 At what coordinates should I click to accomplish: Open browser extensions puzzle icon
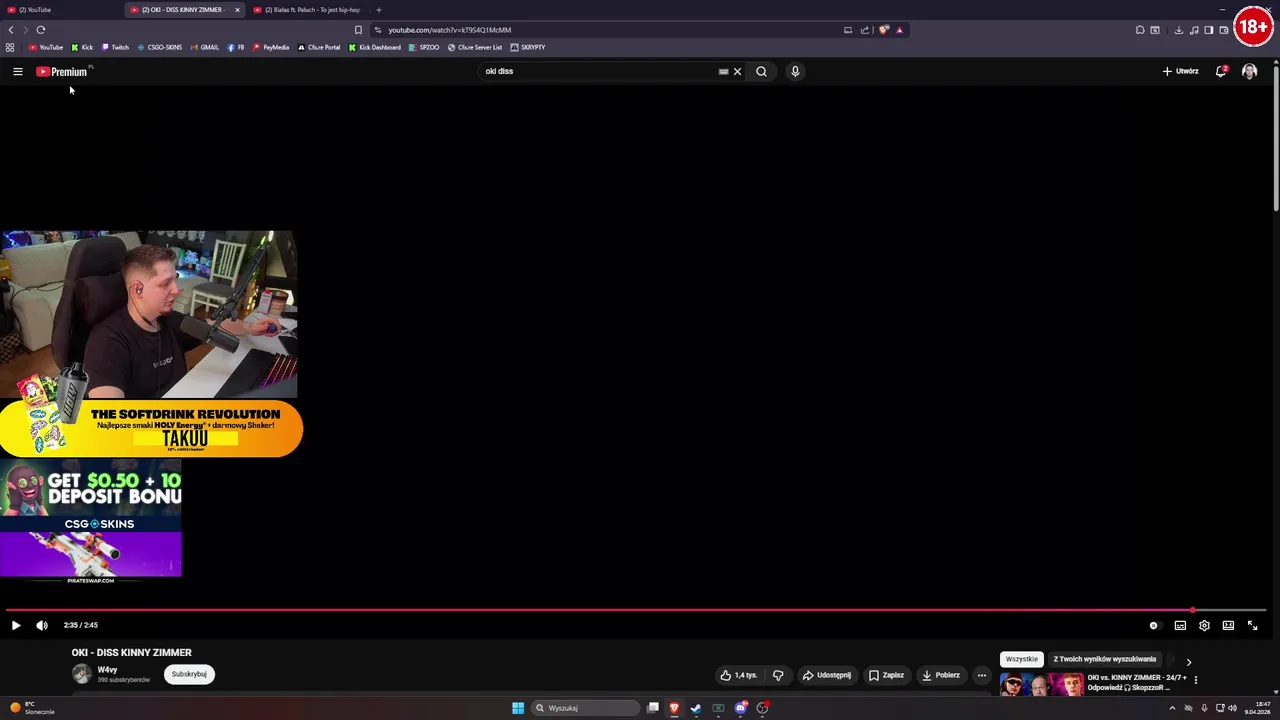(x=1139, y=30)
